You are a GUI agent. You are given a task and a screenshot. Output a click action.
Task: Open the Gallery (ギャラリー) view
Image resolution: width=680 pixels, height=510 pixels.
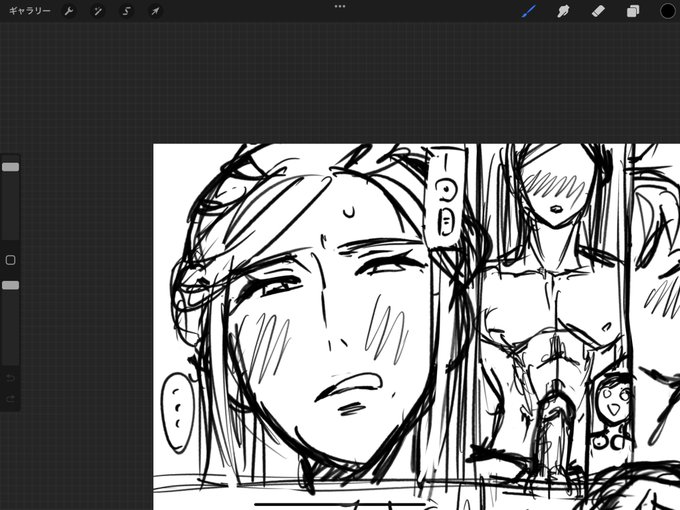tap(29, 11)
